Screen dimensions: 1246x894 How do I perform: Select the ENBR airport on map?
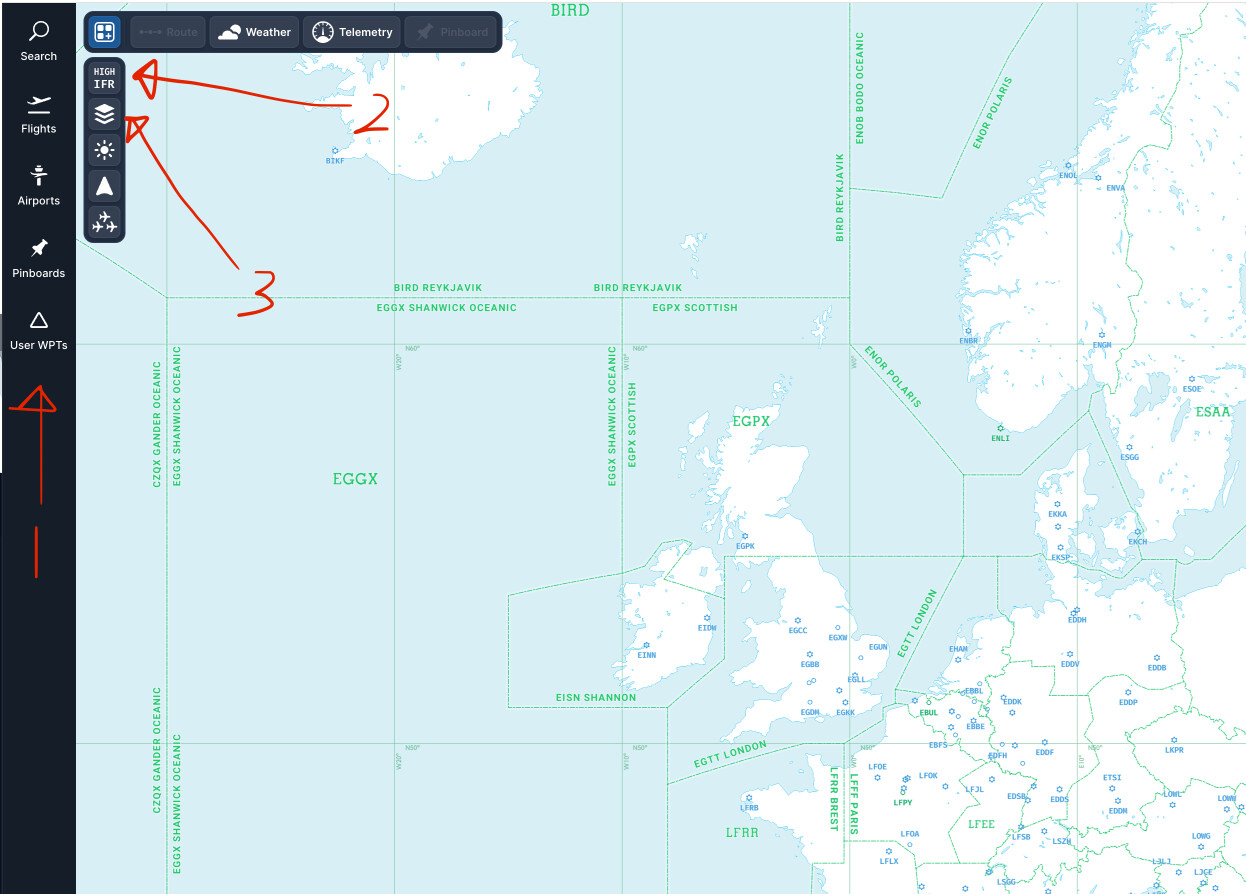pyautogui.click(x=969, y=332)
